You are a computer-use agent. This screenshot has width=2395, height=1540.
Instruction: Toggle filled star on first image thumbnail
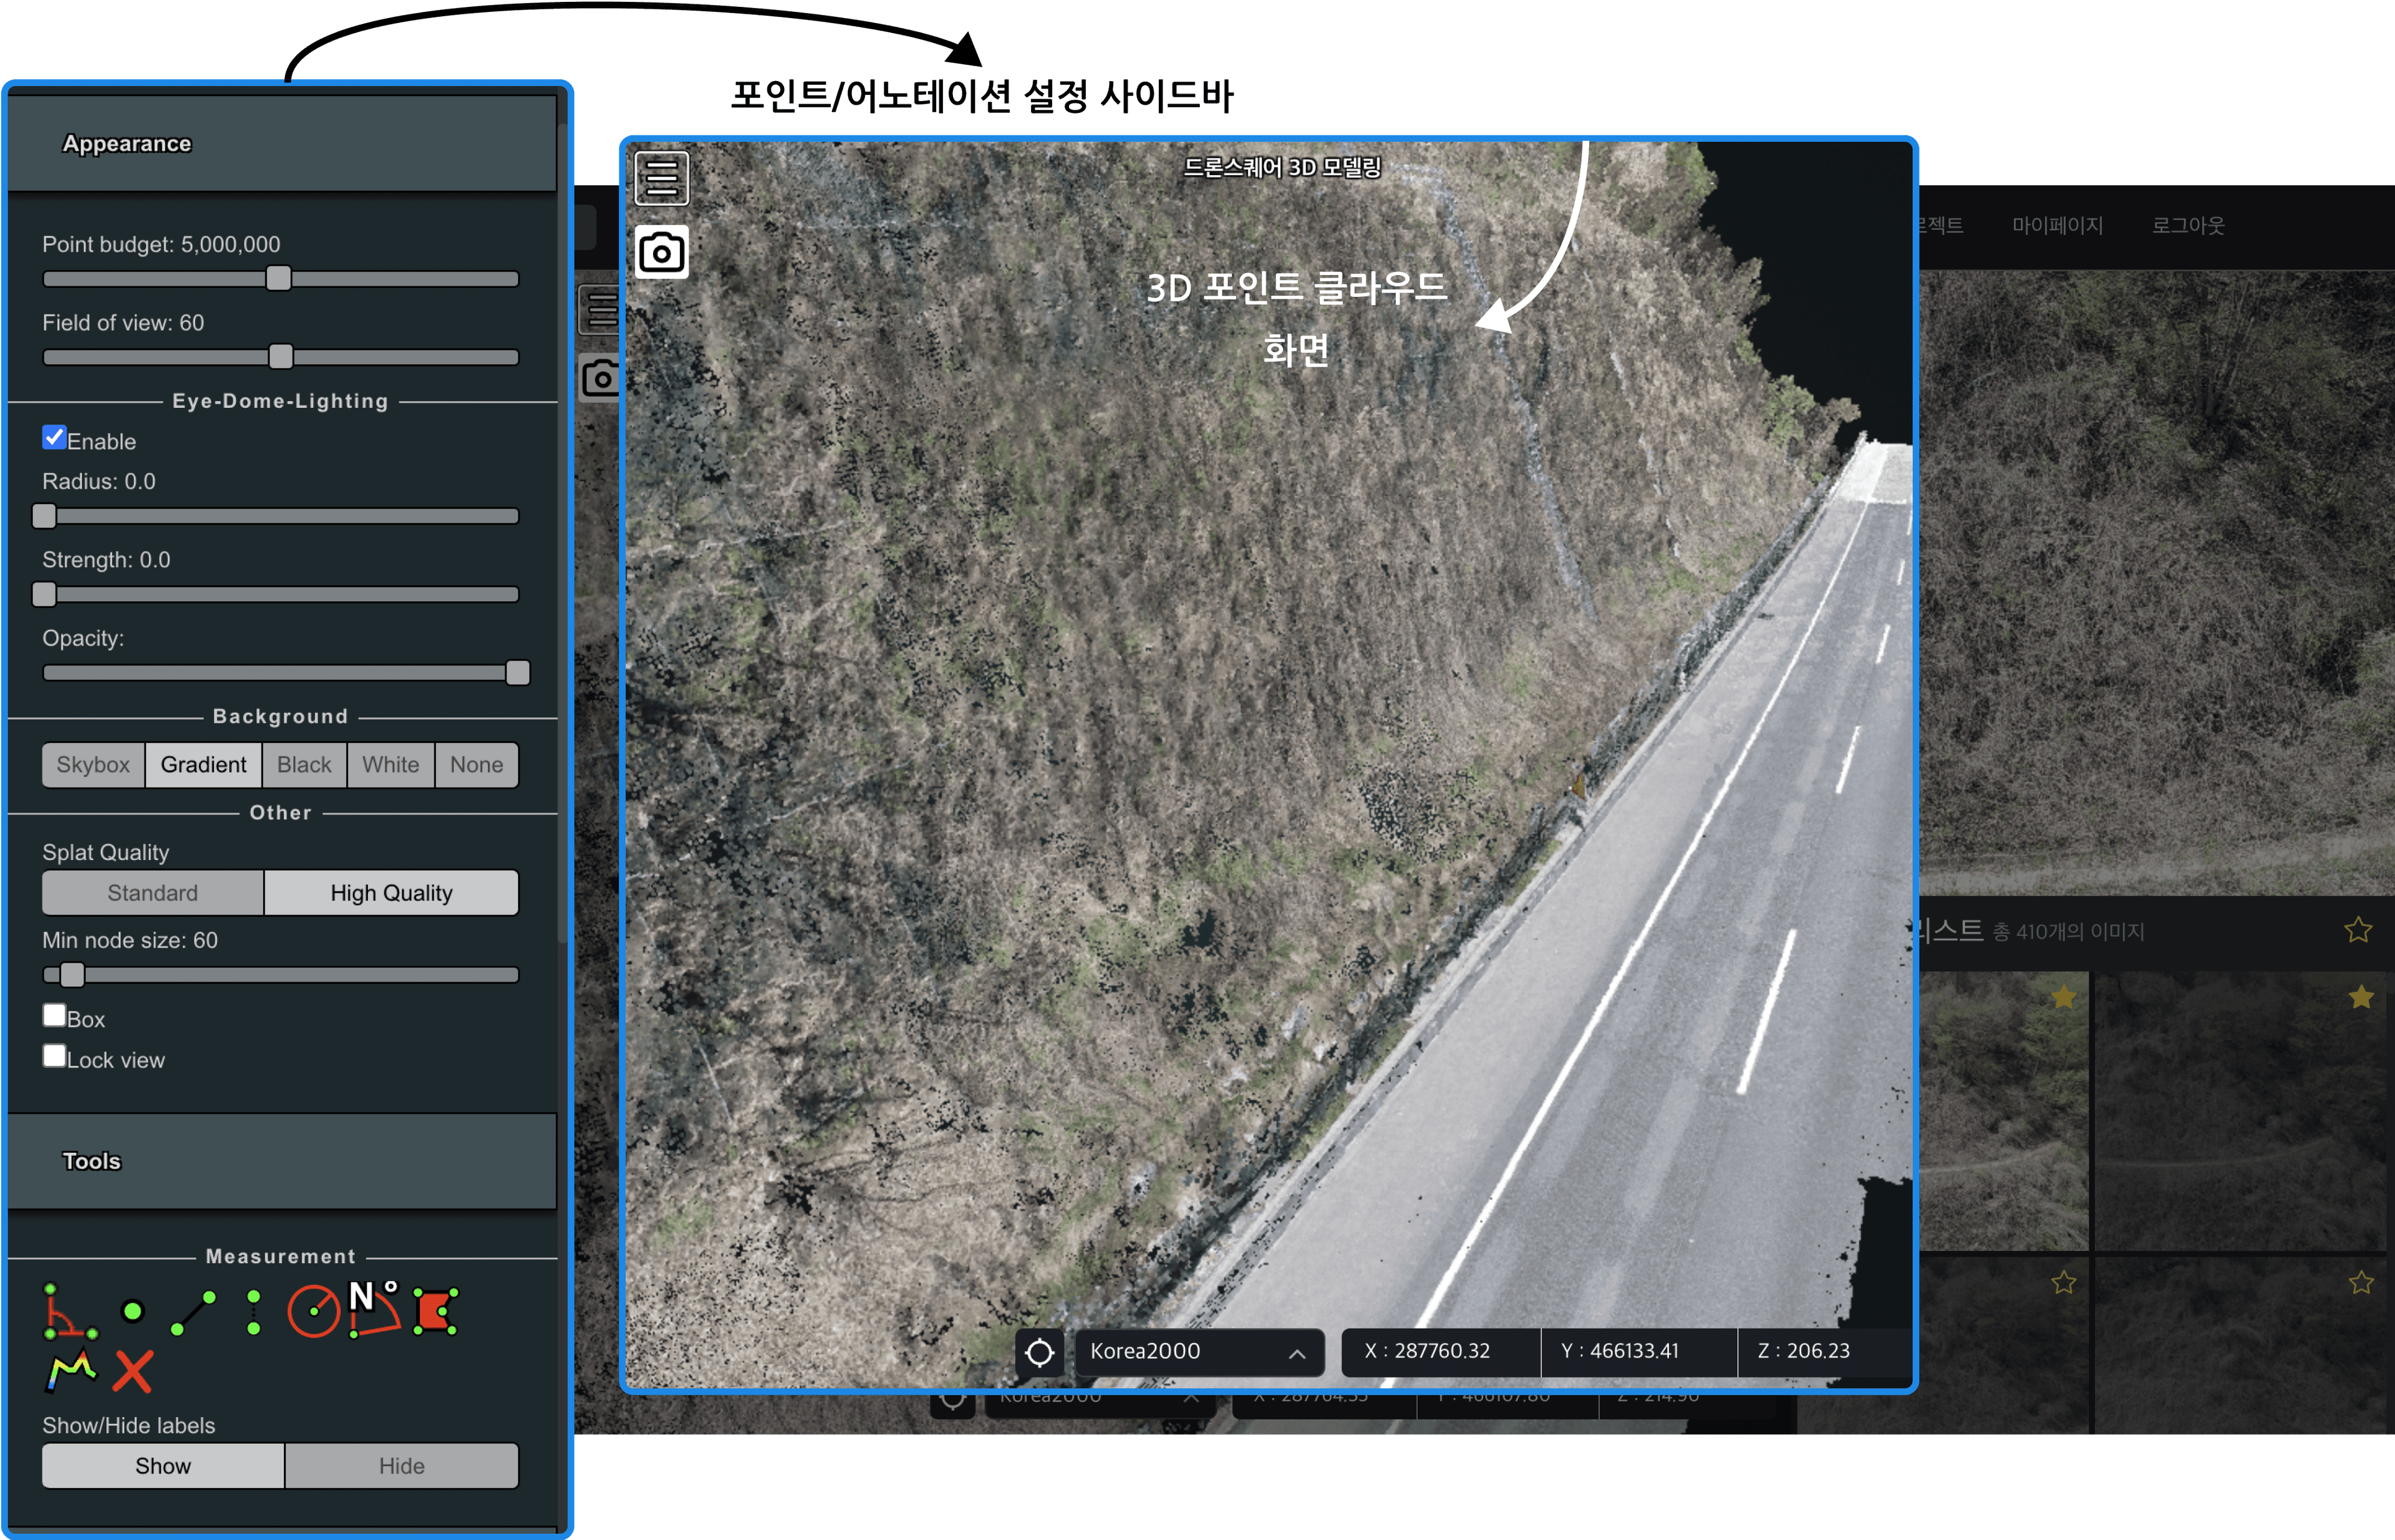[2064, 997]
